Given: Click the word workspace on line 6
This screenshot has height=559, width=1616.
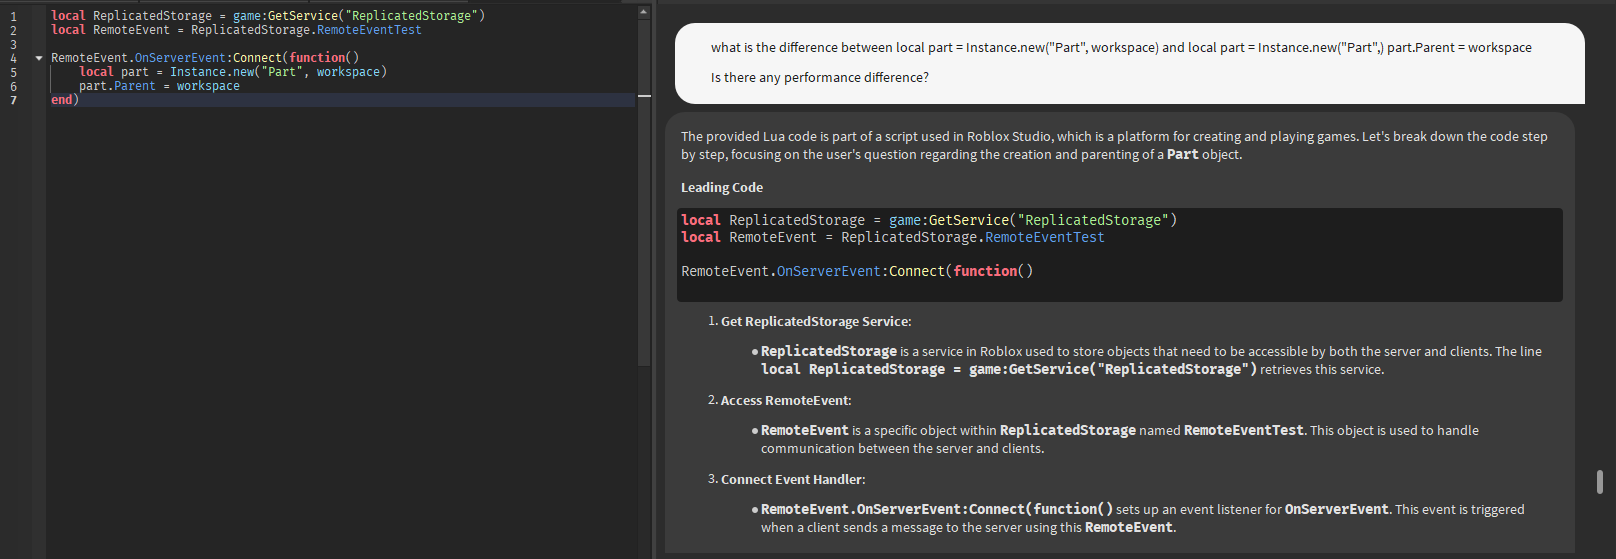Looking at the screenshot, I should [208, 86].
